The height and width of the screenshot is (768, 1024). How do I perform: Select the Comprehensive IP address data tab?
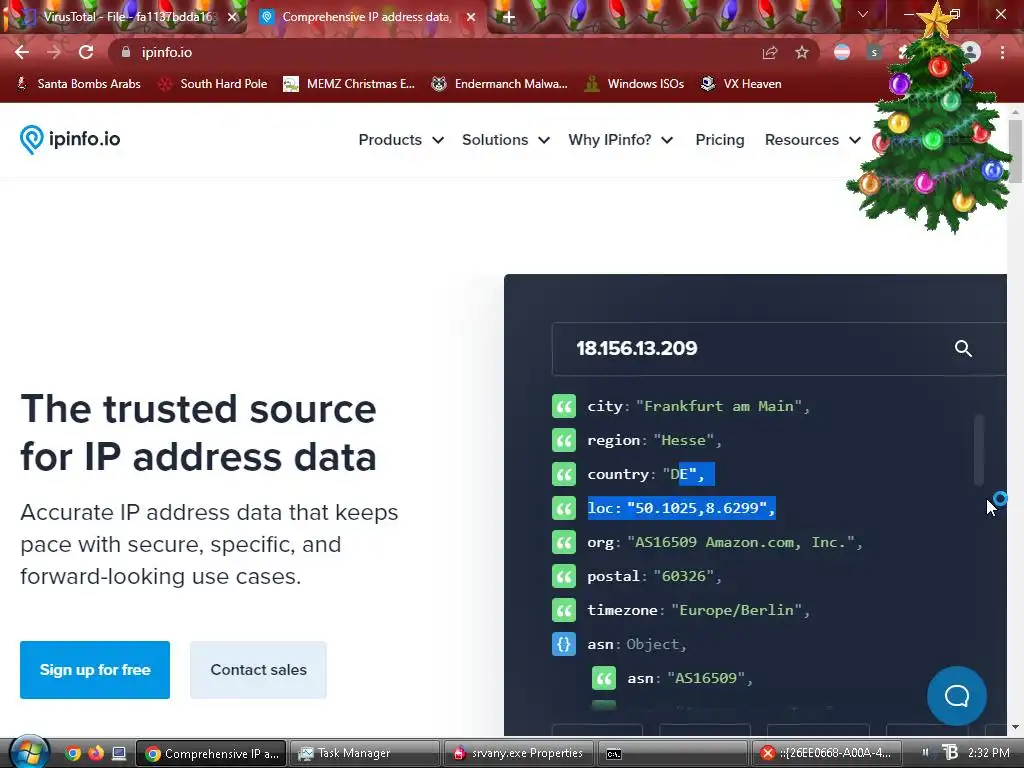pos(366,17)
